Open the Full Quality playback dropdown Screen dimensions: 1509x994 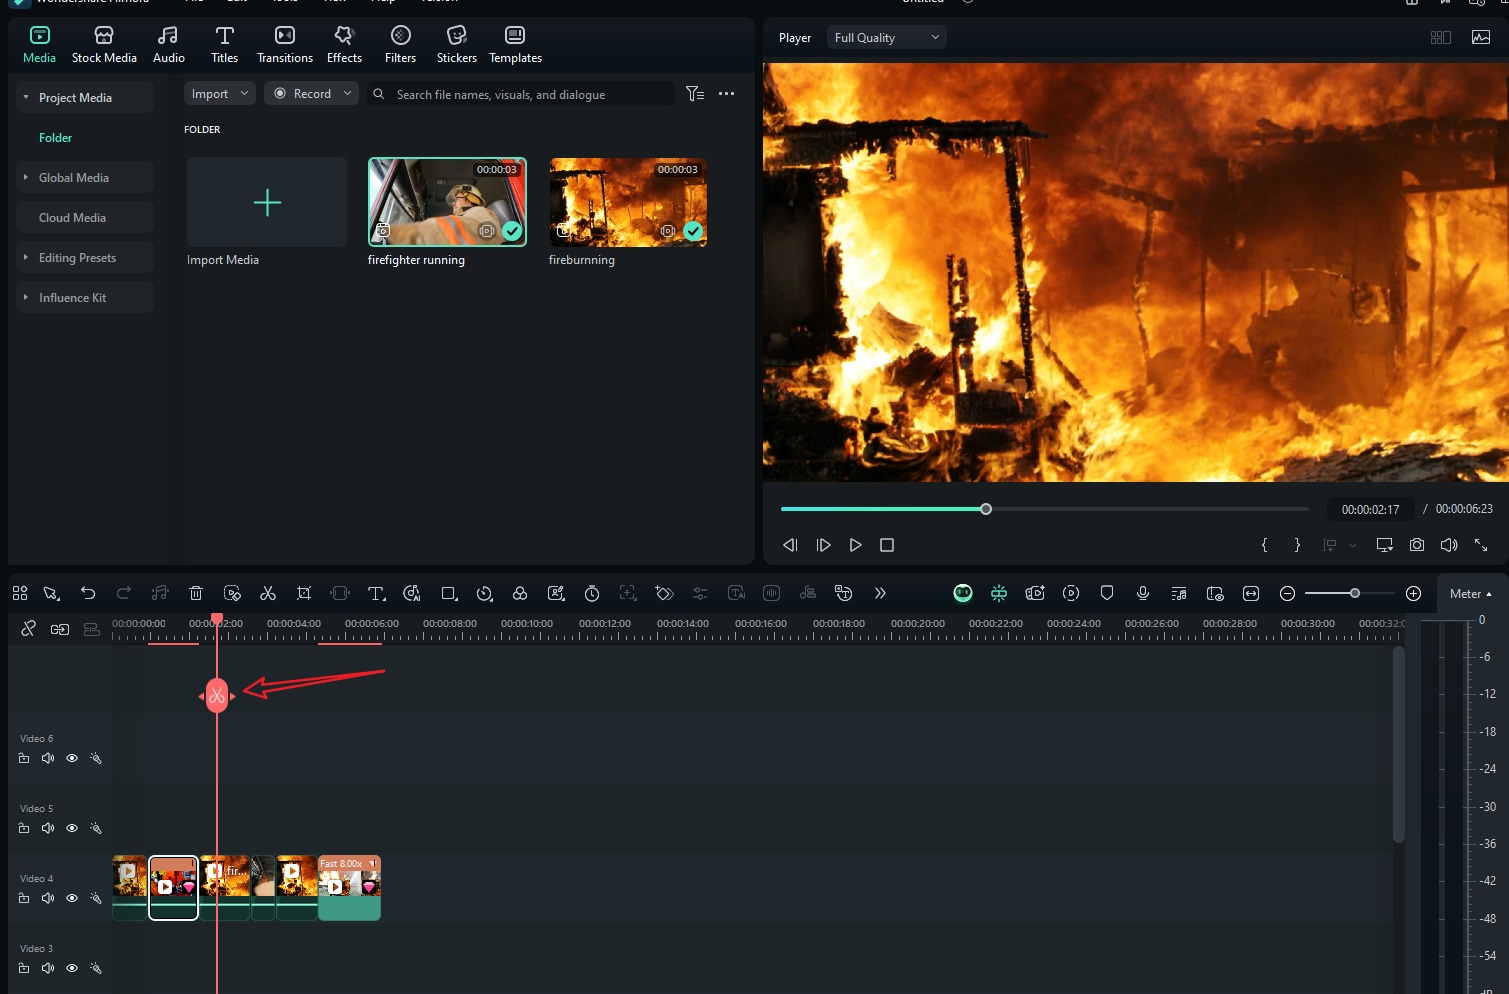tap(886, 38)
